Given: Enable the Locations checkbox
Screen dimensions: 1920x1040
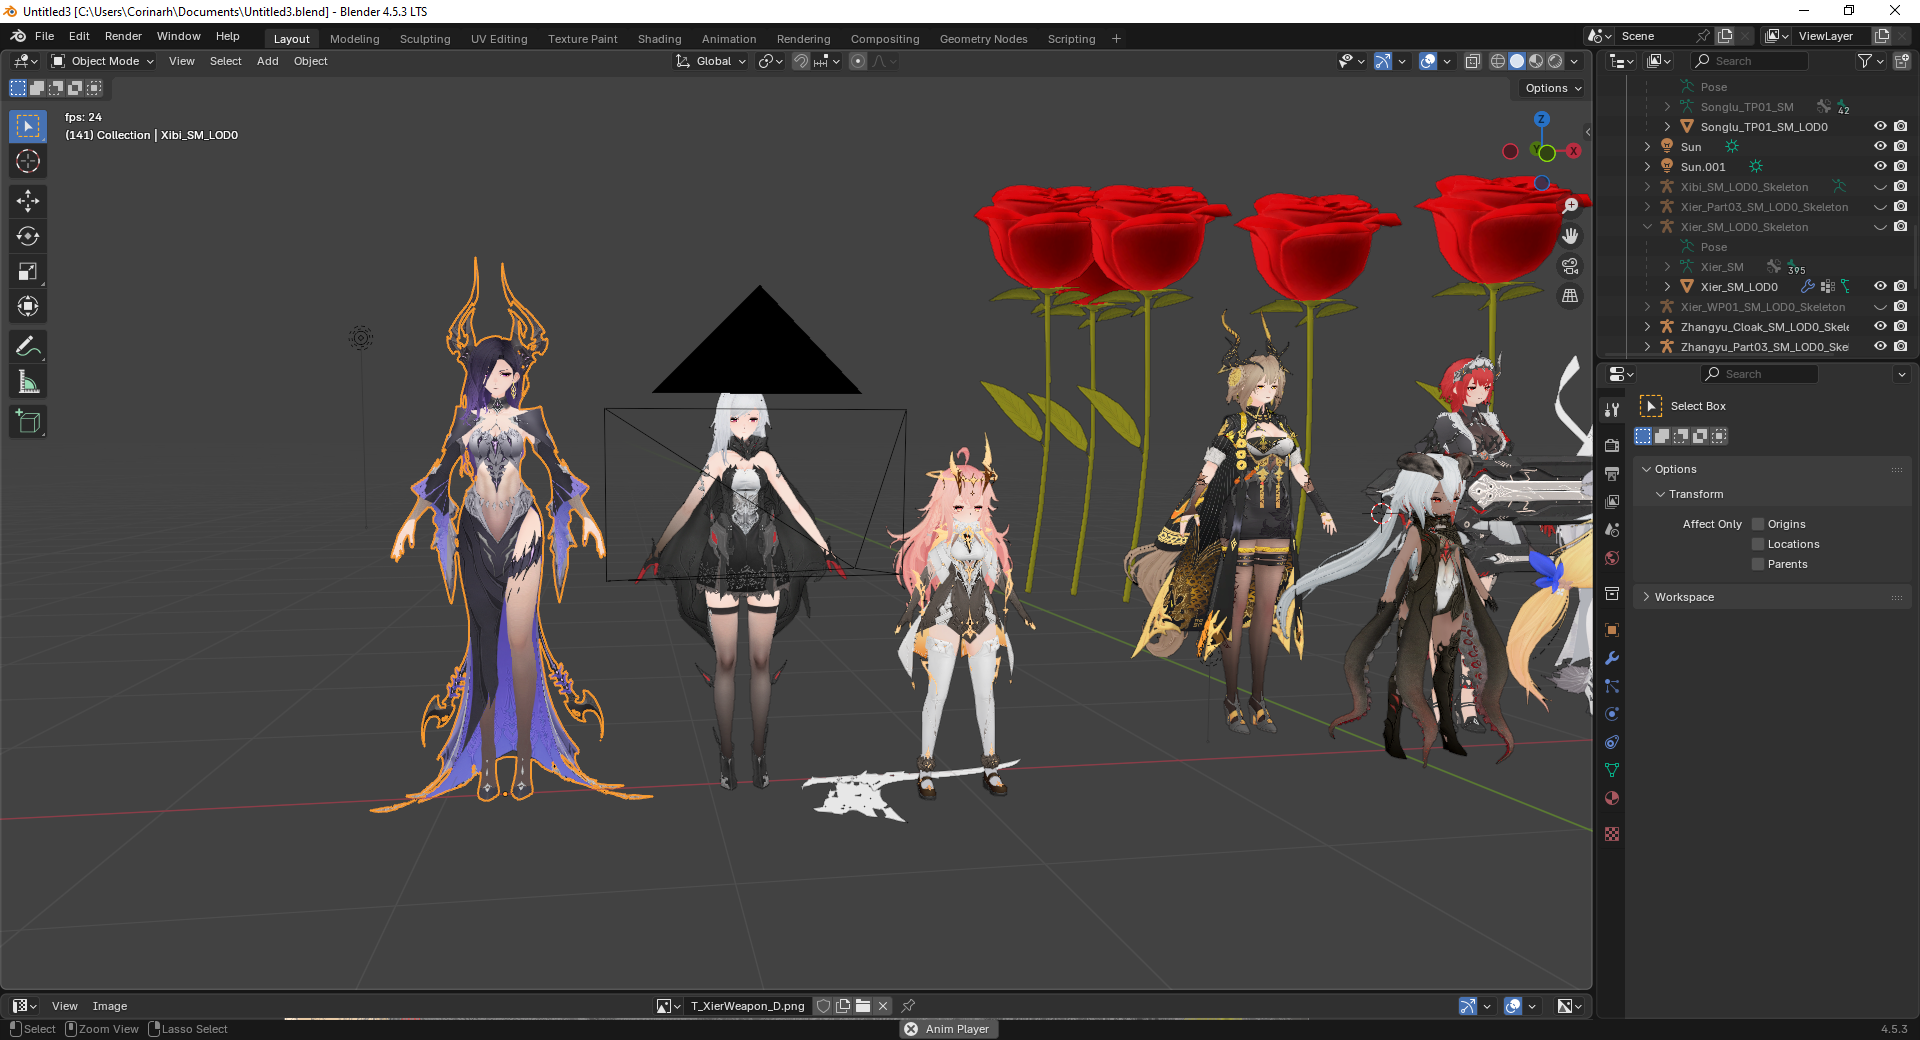Looking at the screenshot, I should point(1758,544).
